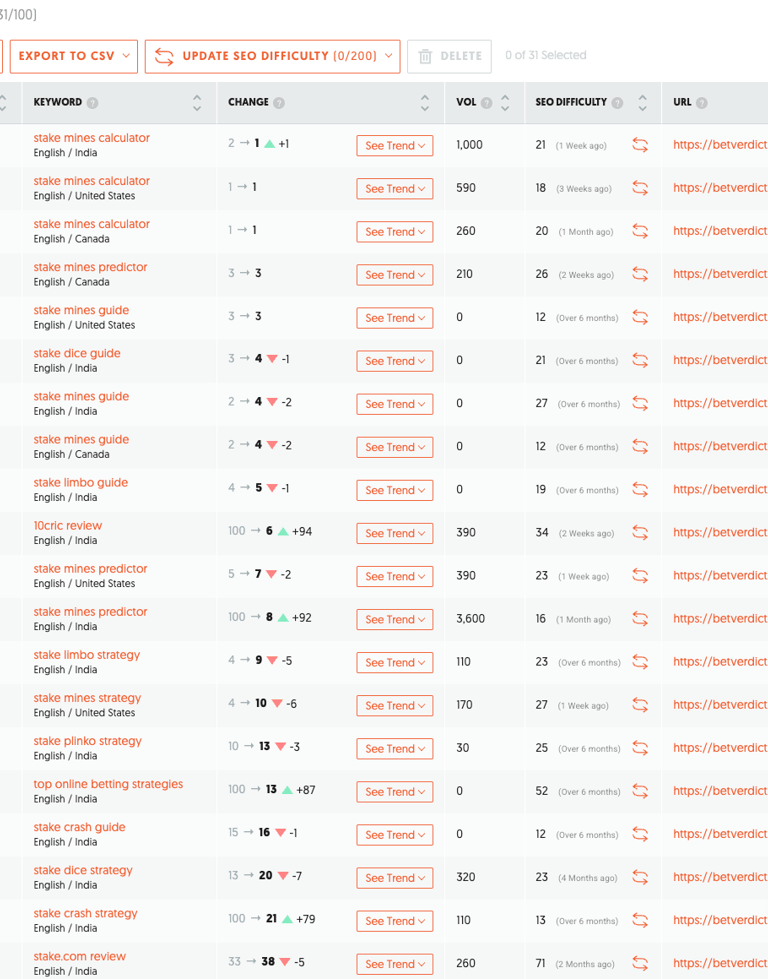768x979 pixels.
Task: Refresh SEO difficulty for 10cric review row
Action: pos(640,533)
